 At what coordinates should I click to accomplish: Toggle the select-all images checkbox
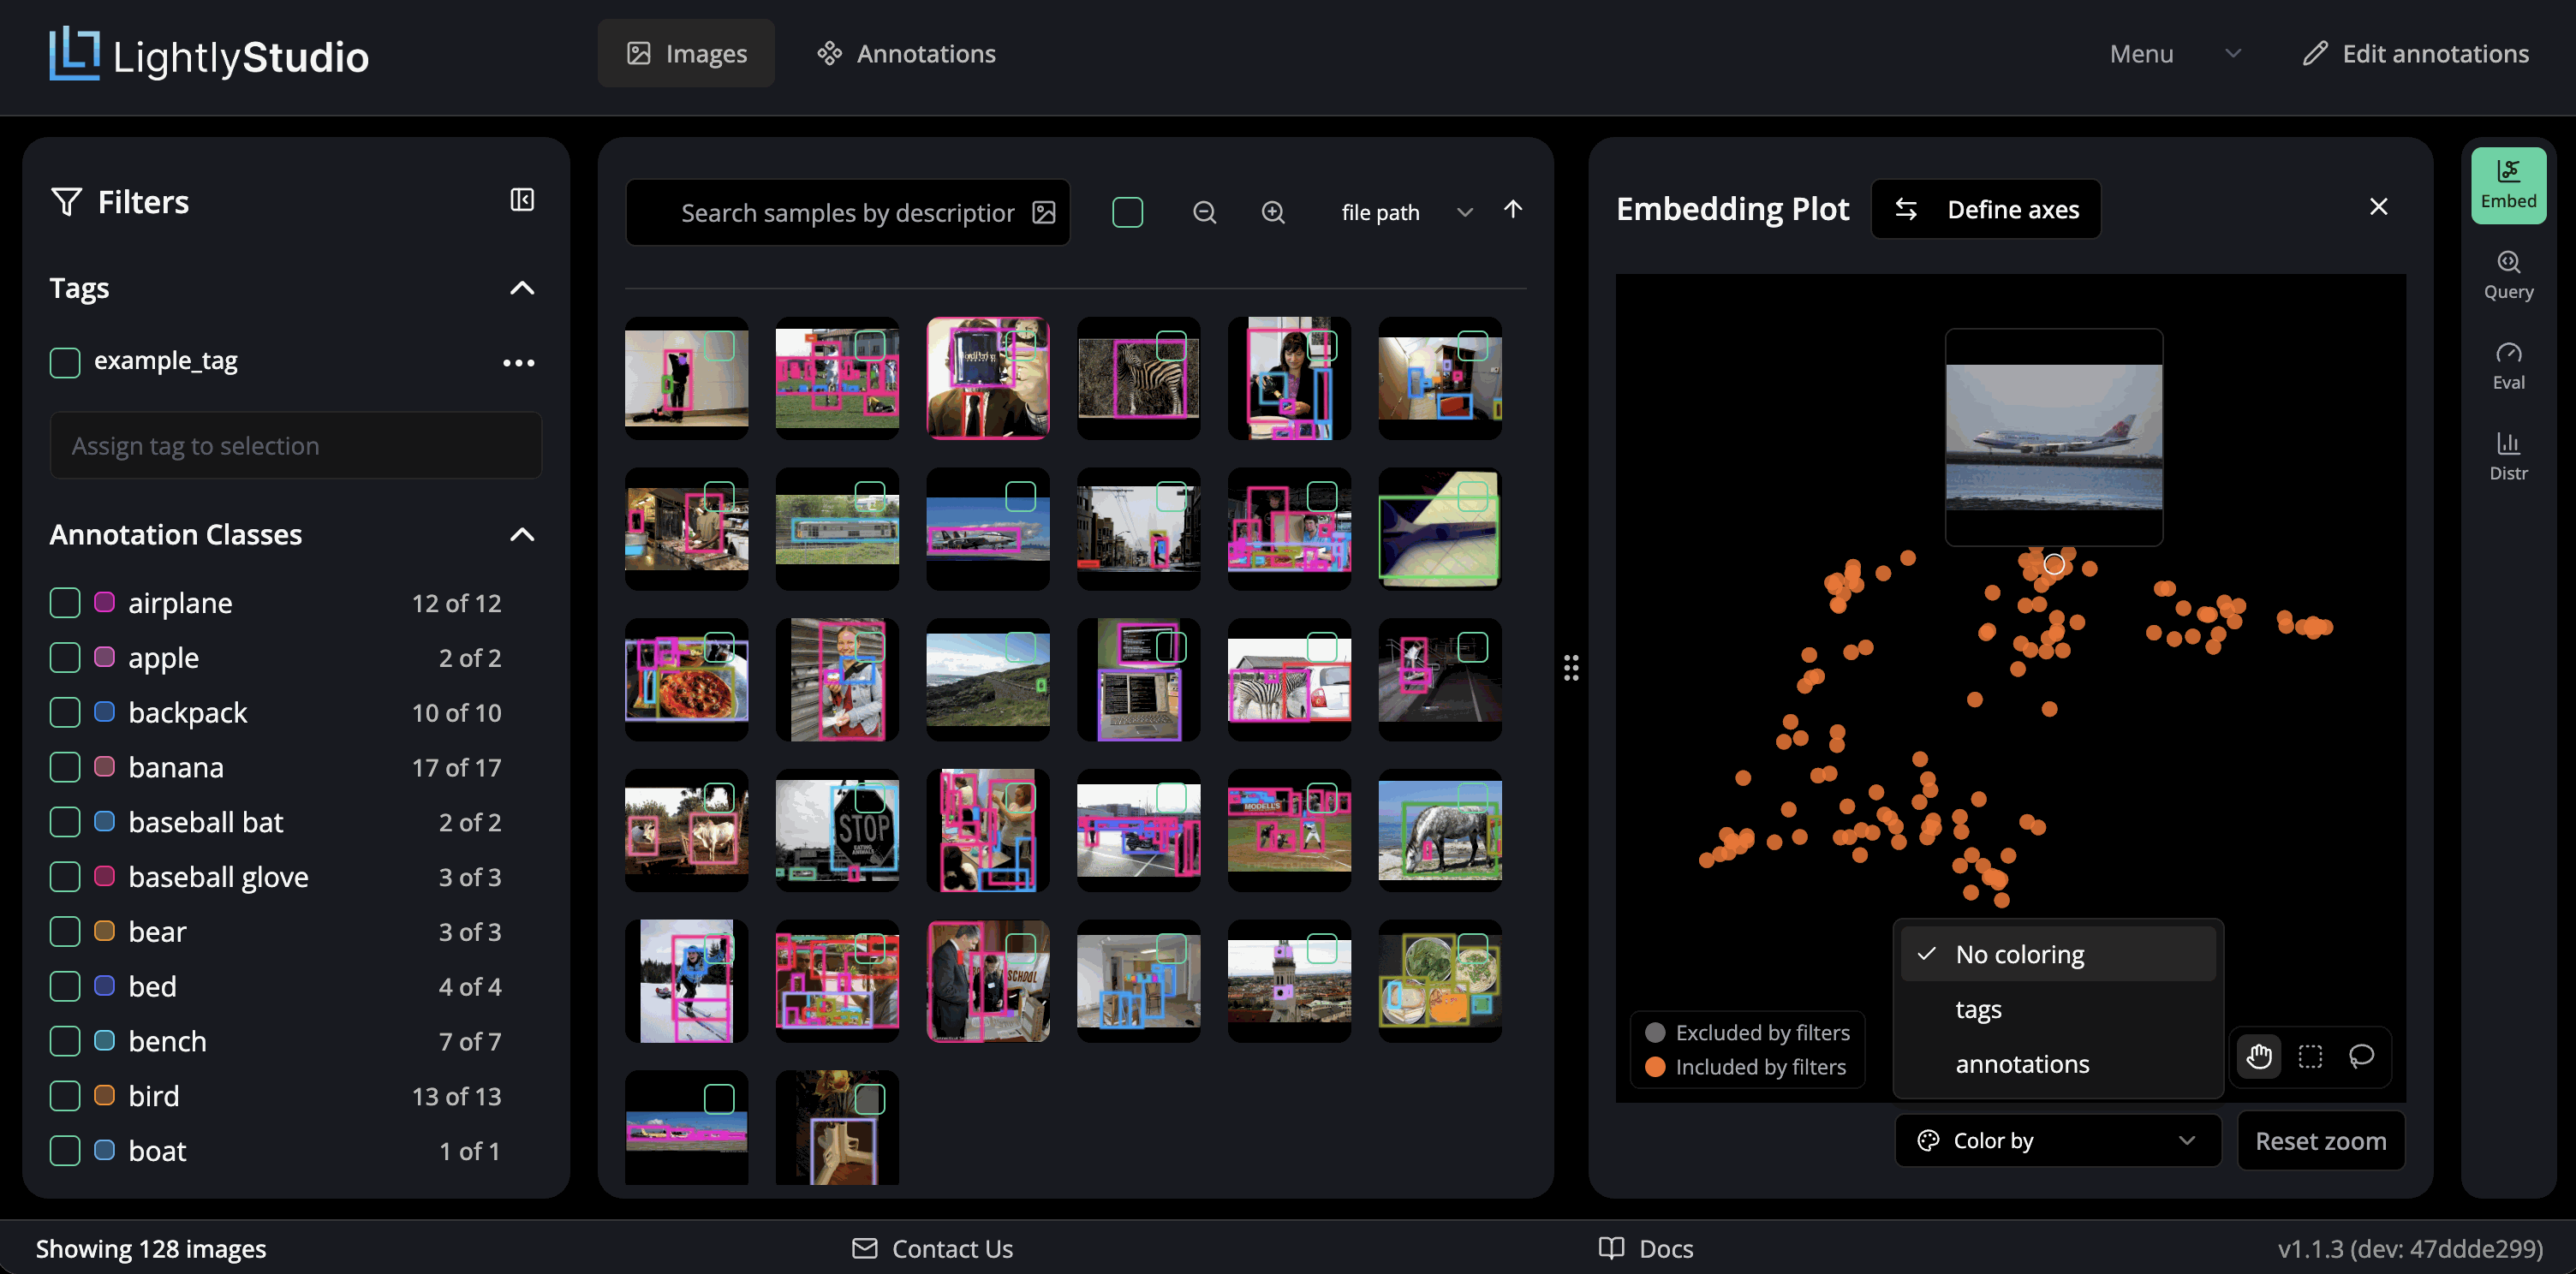(x=1127, y=212)
